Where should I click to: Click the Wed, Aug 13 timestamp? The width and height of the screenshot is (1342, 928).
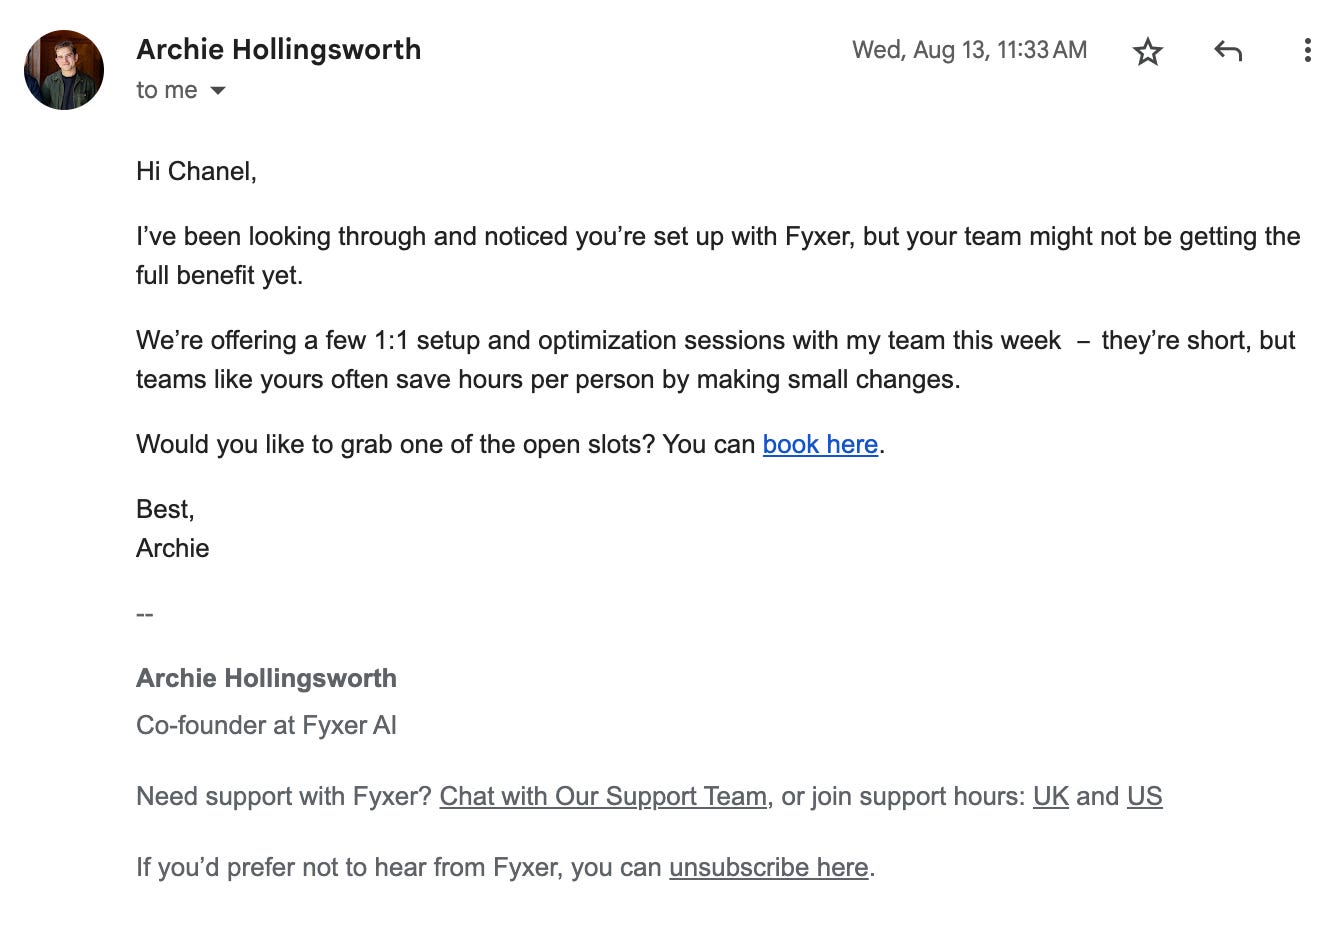(x=969, y=50)
